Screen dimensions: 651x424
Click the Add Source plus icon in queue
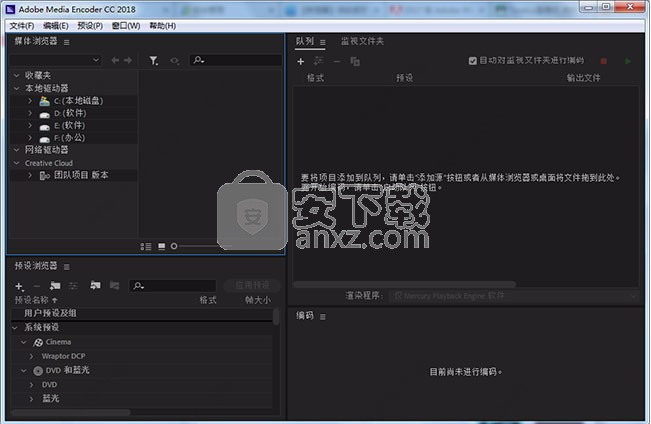[301, 61]
